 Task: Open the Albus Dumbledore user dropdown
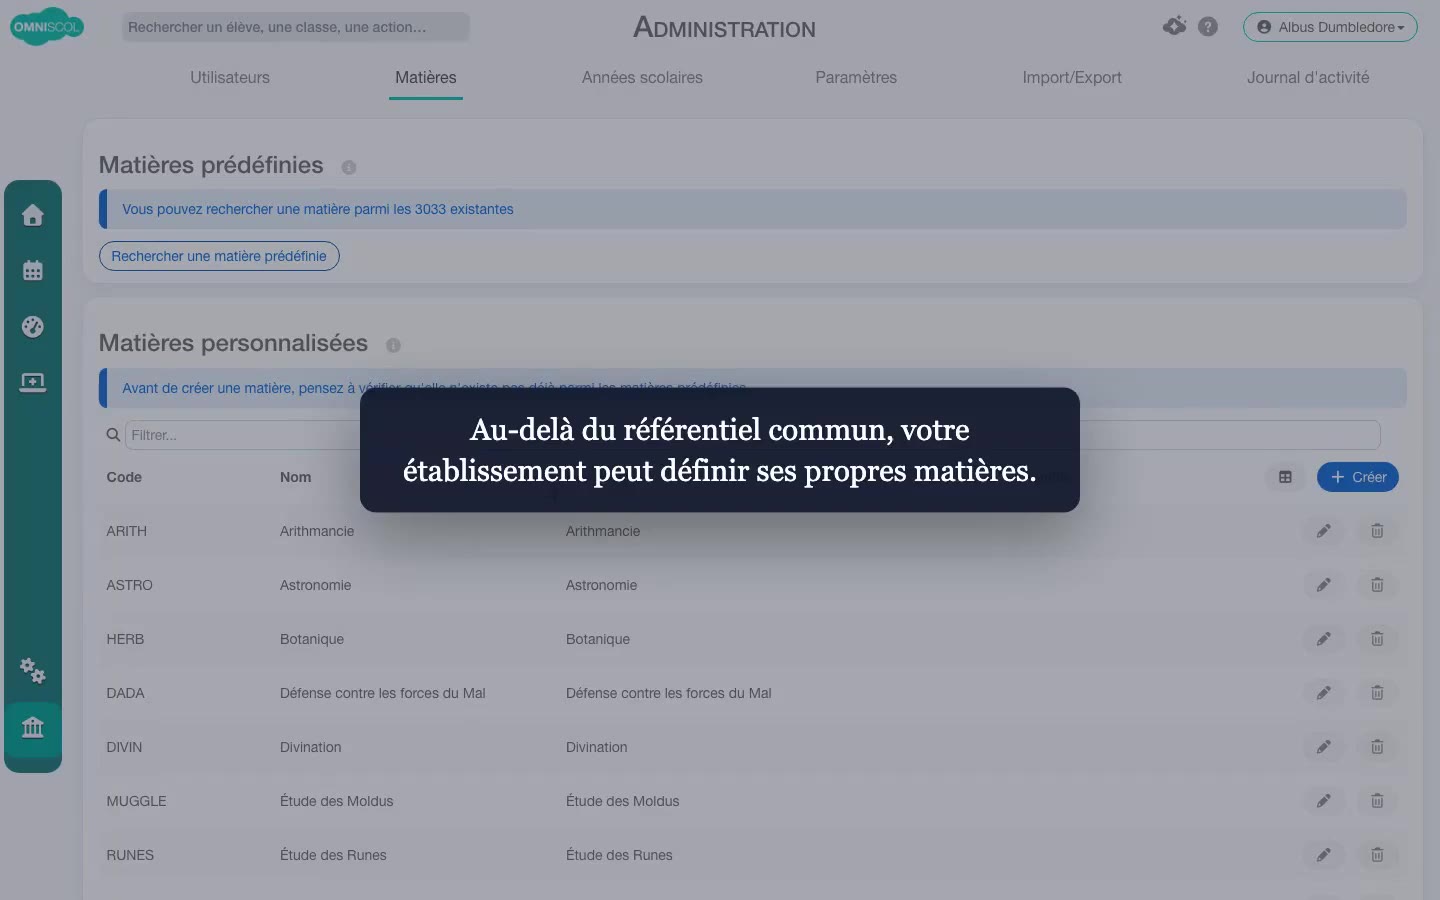click(1330, 27)
